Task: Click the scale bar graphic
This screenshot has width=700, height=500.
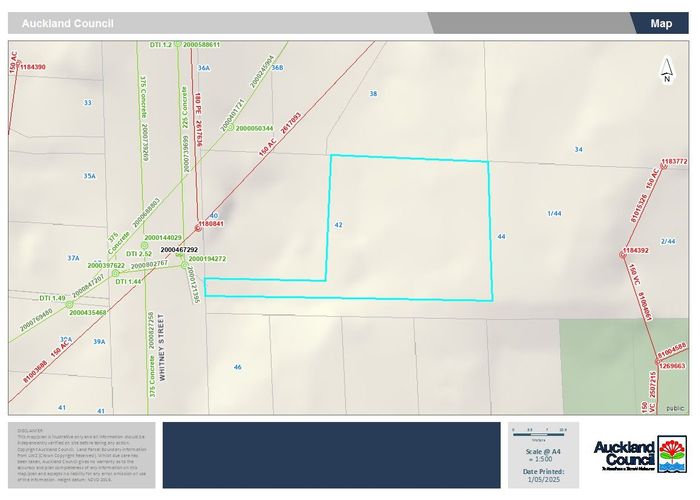Action: click(x=540, y=433)
